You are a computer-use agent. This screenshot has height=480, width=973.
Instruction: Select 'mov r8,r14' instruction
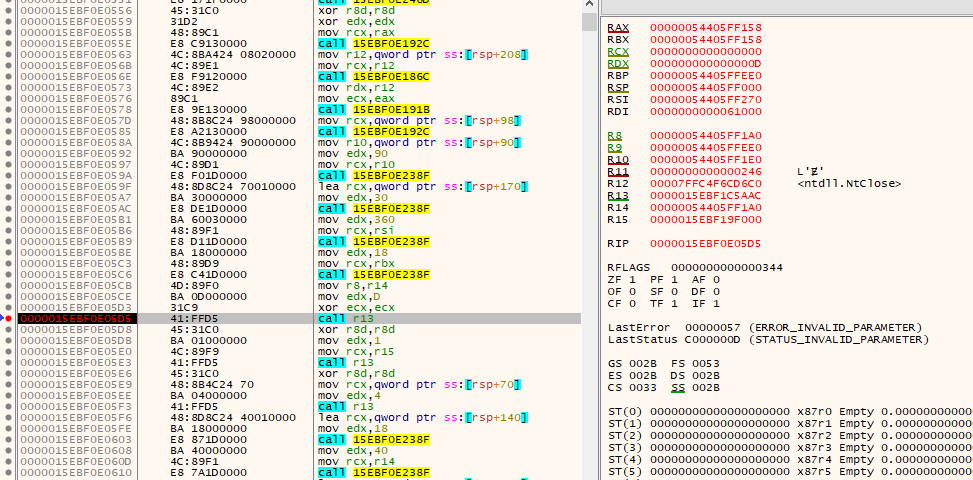347,285
